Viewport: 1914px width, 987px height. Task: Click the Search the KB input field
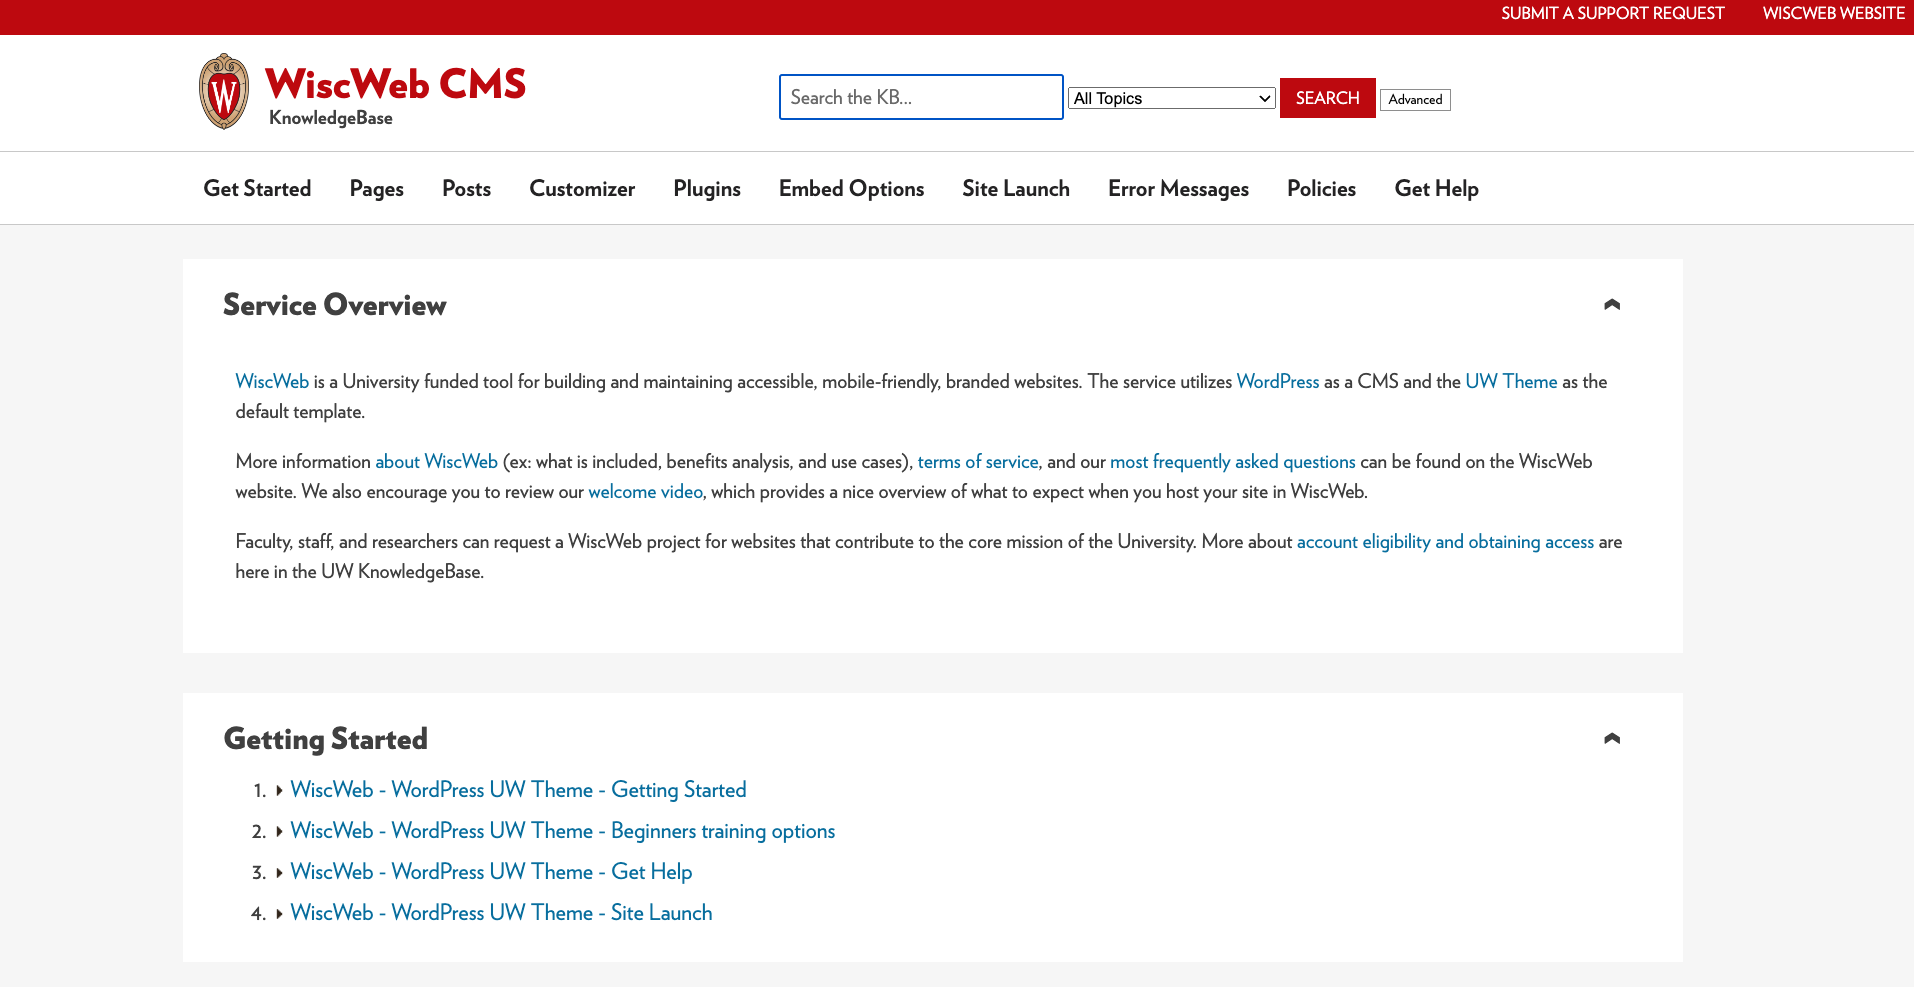pos(921,97)
